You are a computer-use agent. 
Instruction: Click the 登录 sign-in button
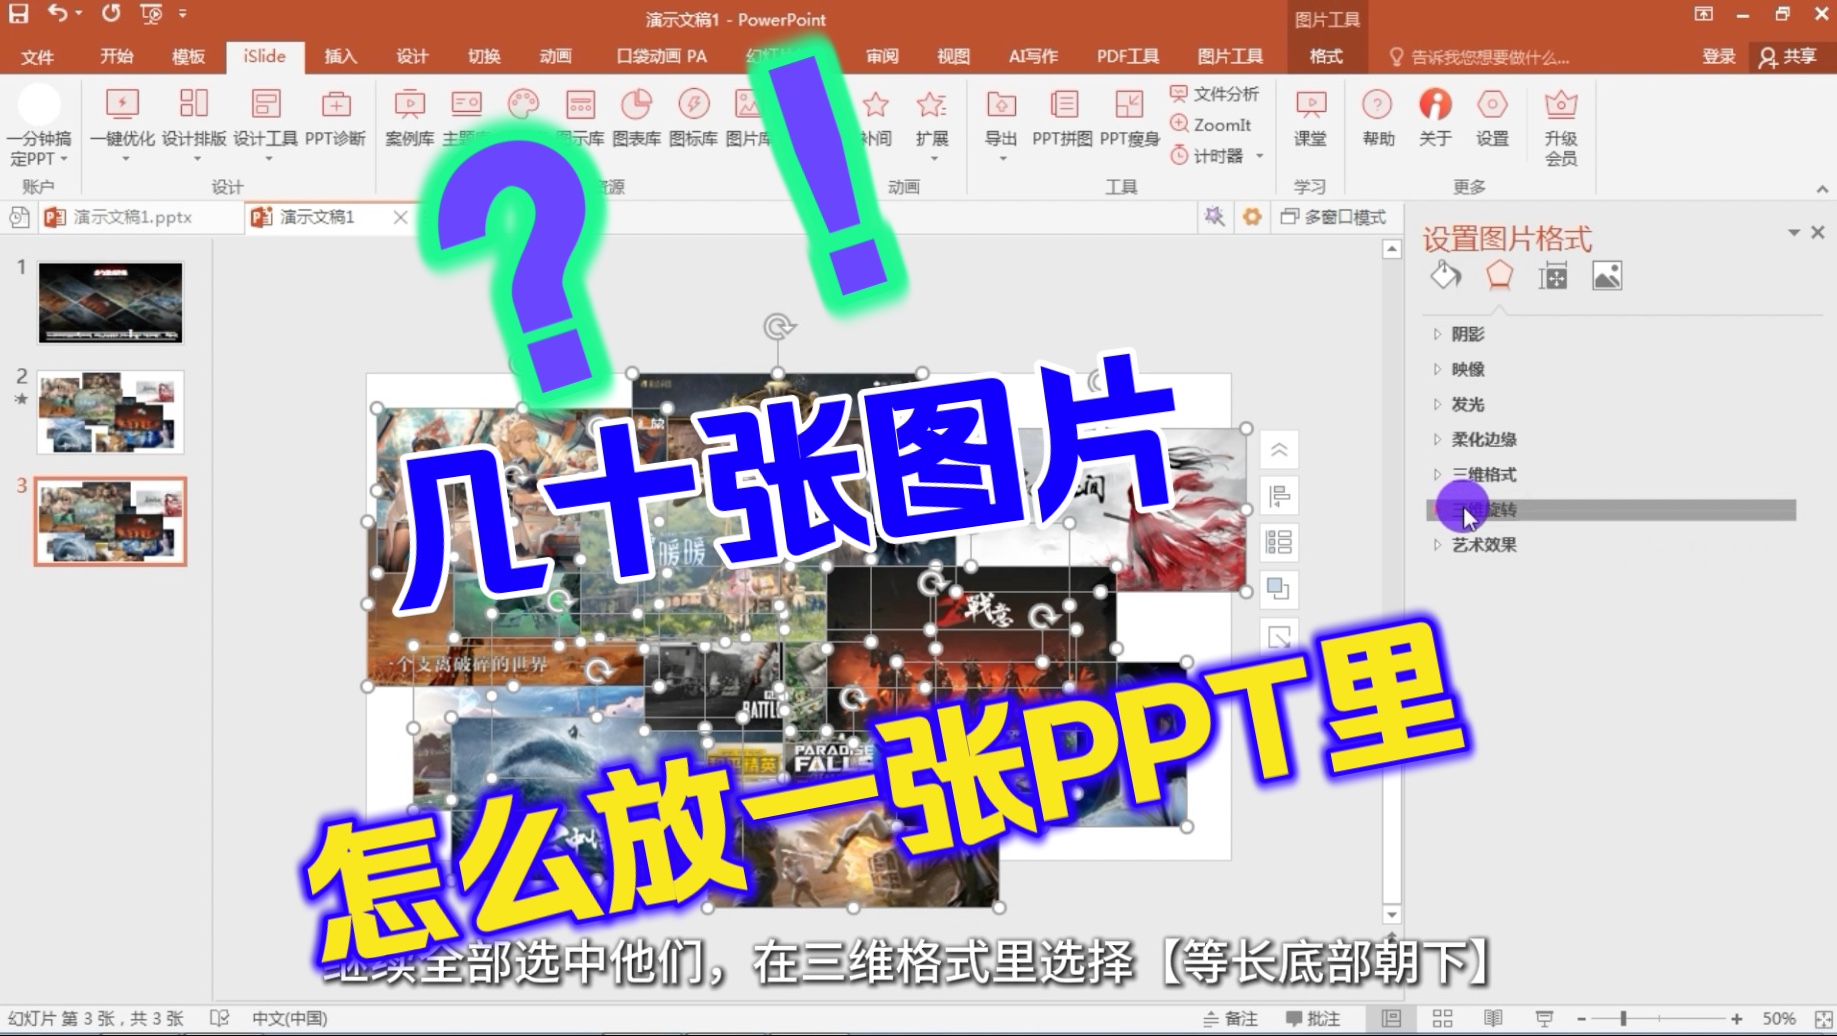[1717, 57]
